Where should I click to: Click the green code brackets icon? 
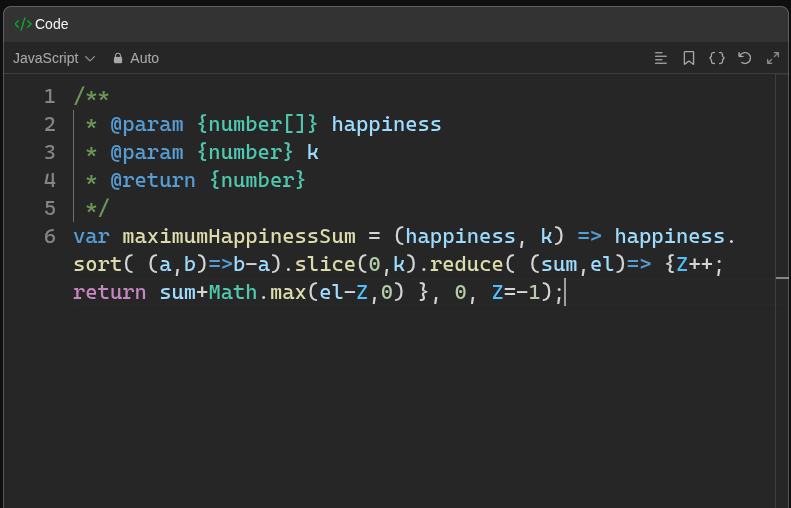tap(23, 24)
